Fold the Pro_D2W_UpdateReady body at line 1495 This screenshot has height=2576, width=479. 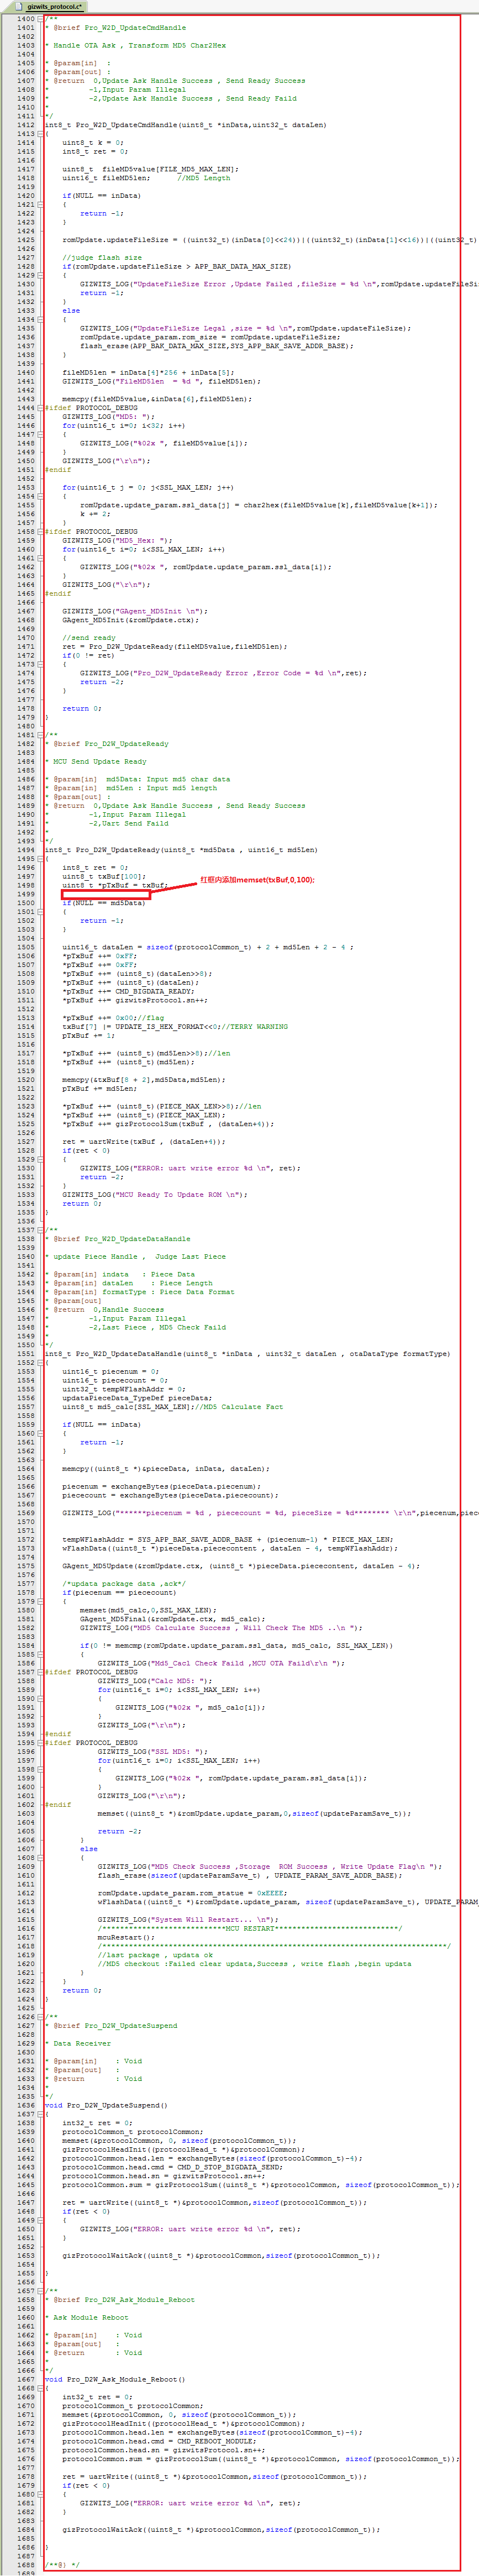[x=40, y=859]
